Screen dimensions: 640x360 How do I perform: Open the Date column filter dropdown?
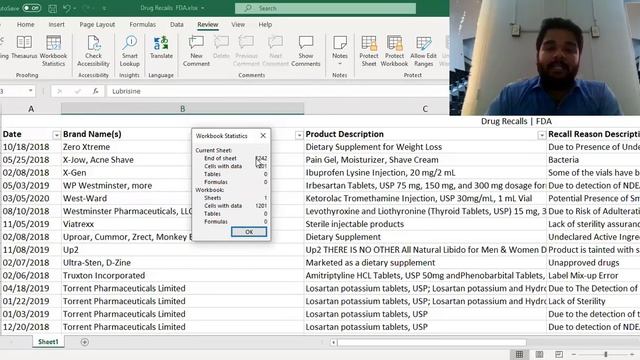tap(56, 135)
